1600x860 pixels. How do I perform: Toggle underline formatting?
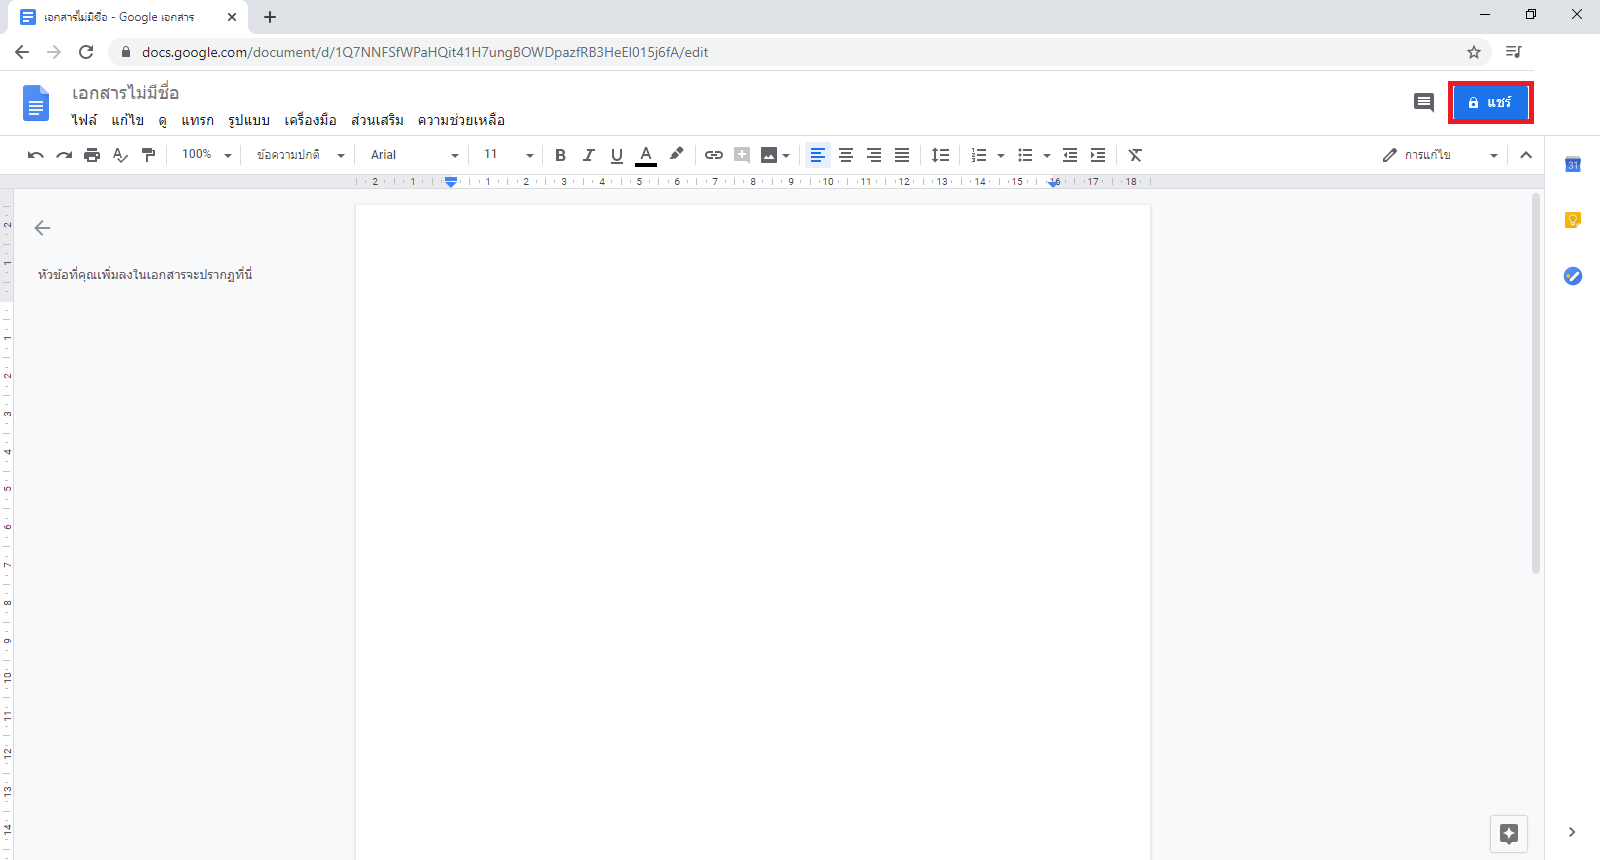[x=617, y=155]
